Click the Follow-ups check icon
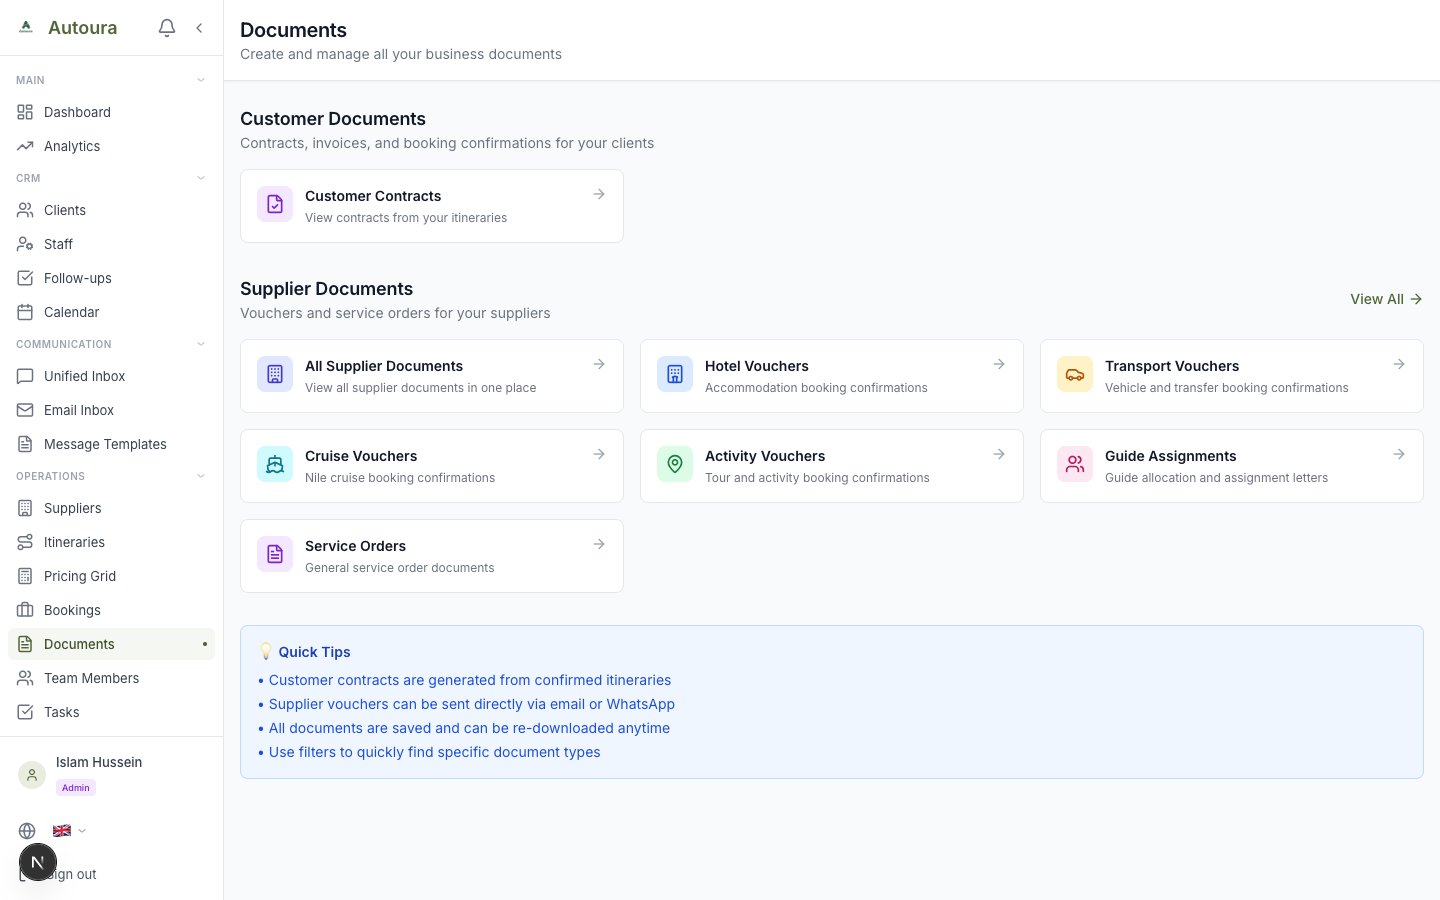The image size is (1440, 900). pyautogui.click(x=25, y=278)
